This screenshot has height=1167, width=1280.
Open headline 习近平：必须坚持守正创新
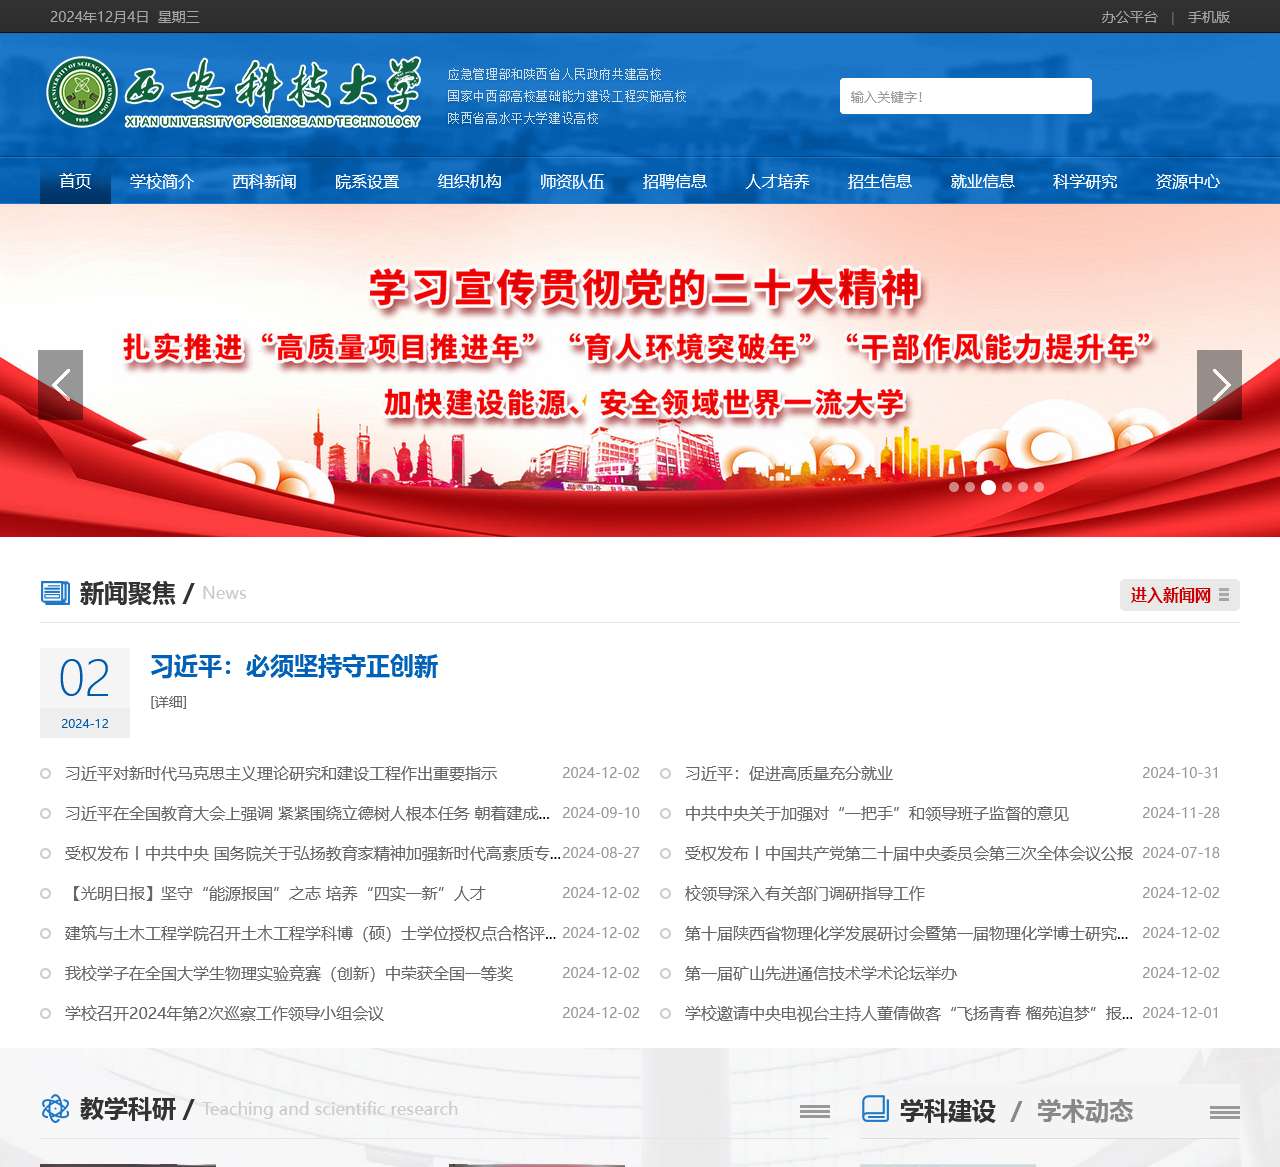pos(294,666)
